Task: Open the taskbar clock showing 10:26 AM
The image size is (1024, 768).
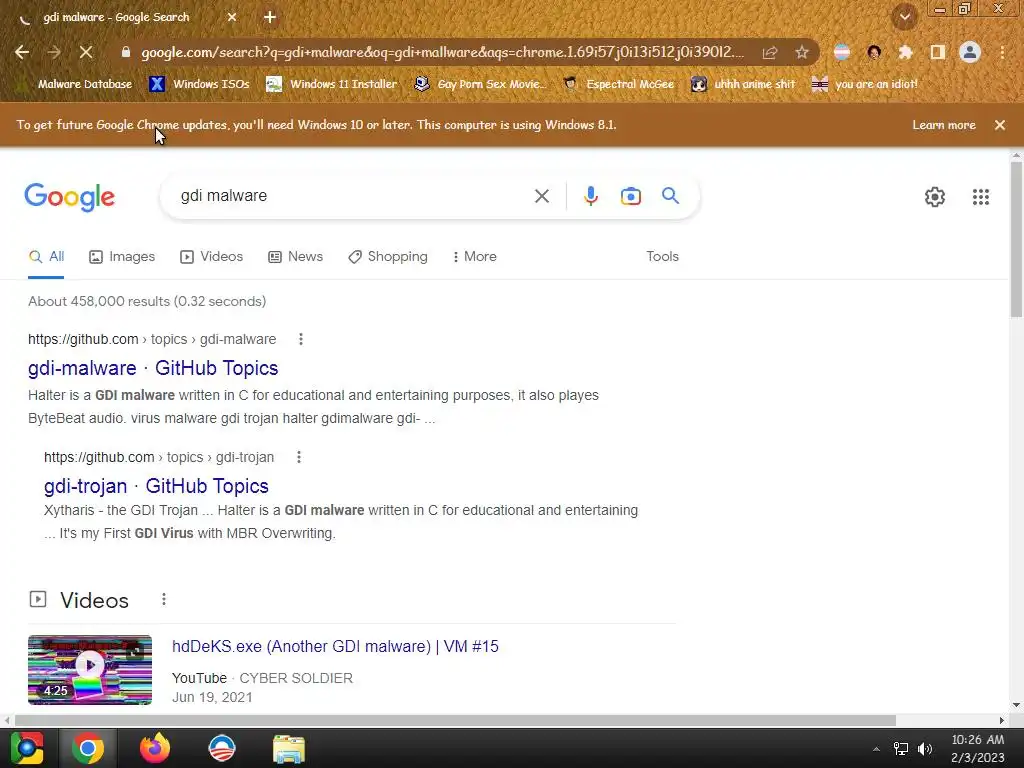Action: tap(978, 749)
